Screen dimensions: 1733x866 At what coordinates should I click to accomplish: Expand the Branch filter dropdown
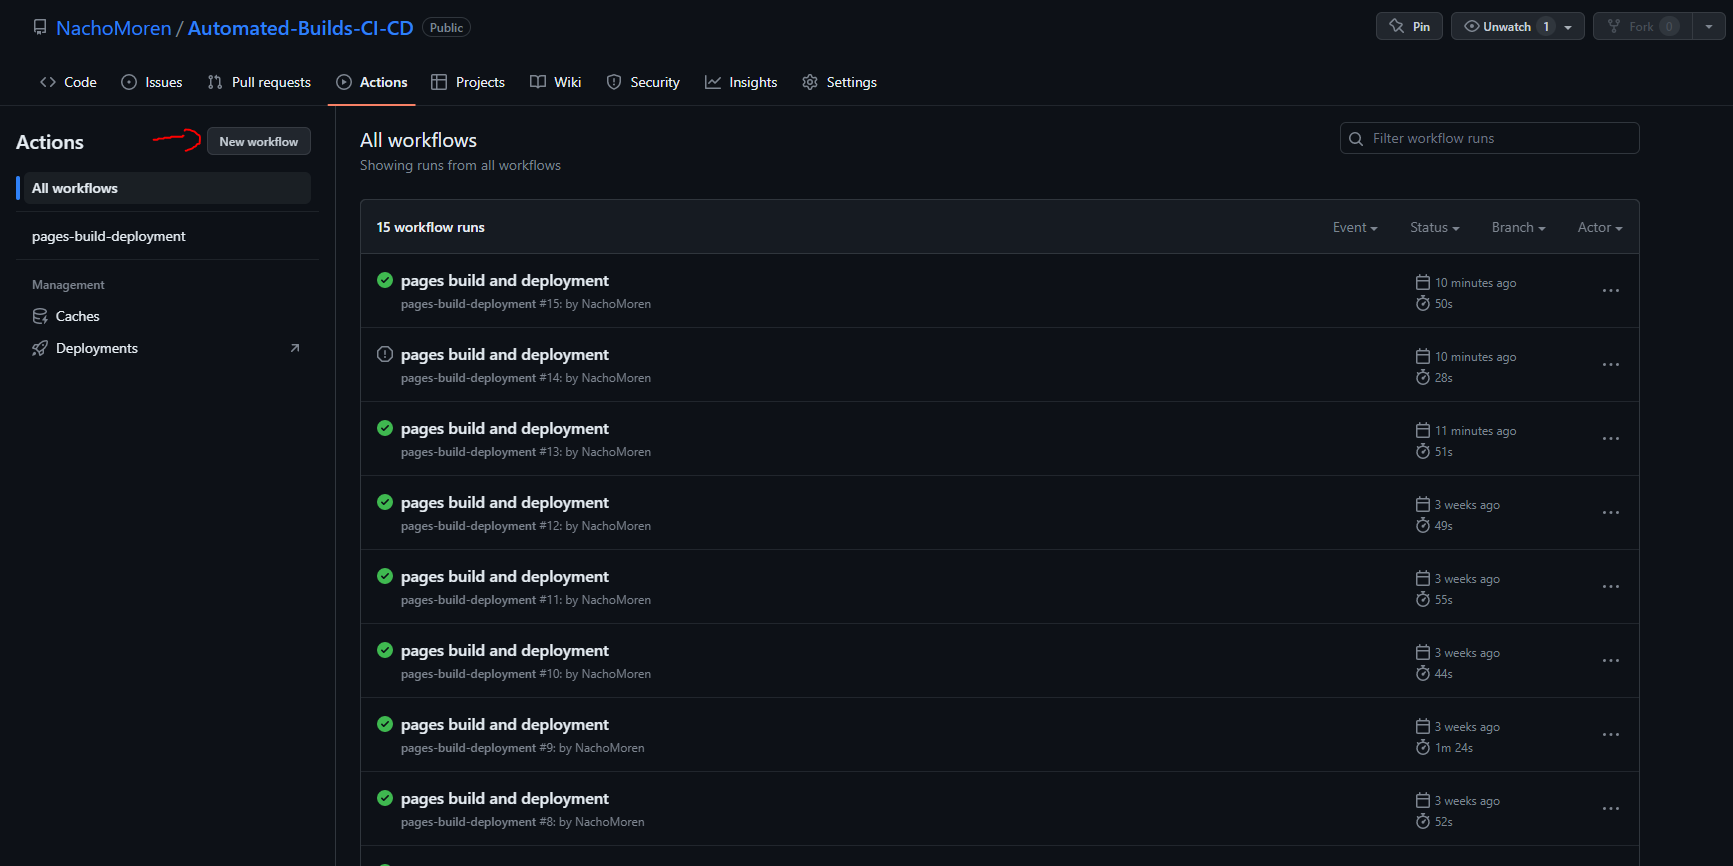(x=1518, y=227)
